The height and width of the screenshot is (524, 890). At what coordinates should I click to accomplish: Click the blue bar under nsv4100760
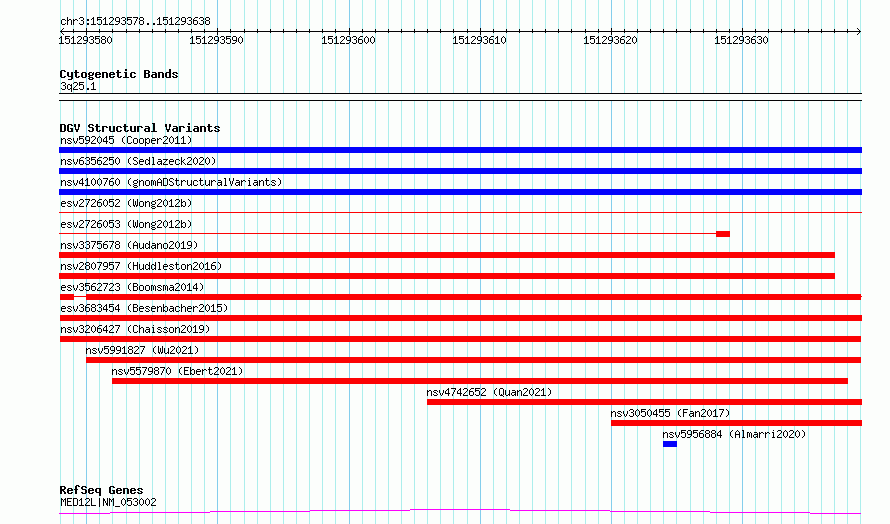coord(460,192)
